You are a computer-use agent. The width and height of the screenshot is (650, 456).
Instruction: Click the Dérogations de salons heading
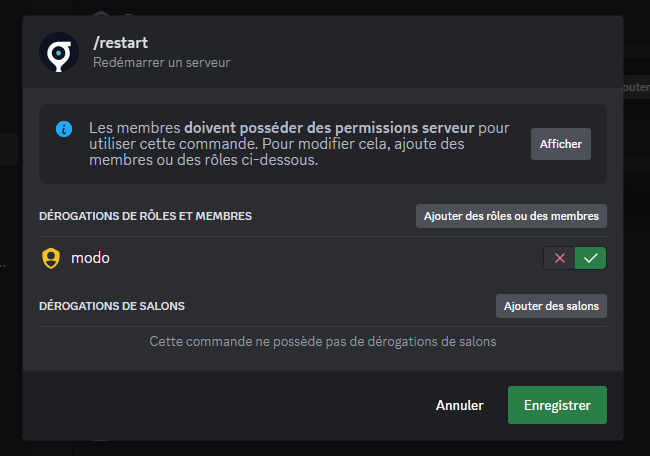click(x=112, y=306)
